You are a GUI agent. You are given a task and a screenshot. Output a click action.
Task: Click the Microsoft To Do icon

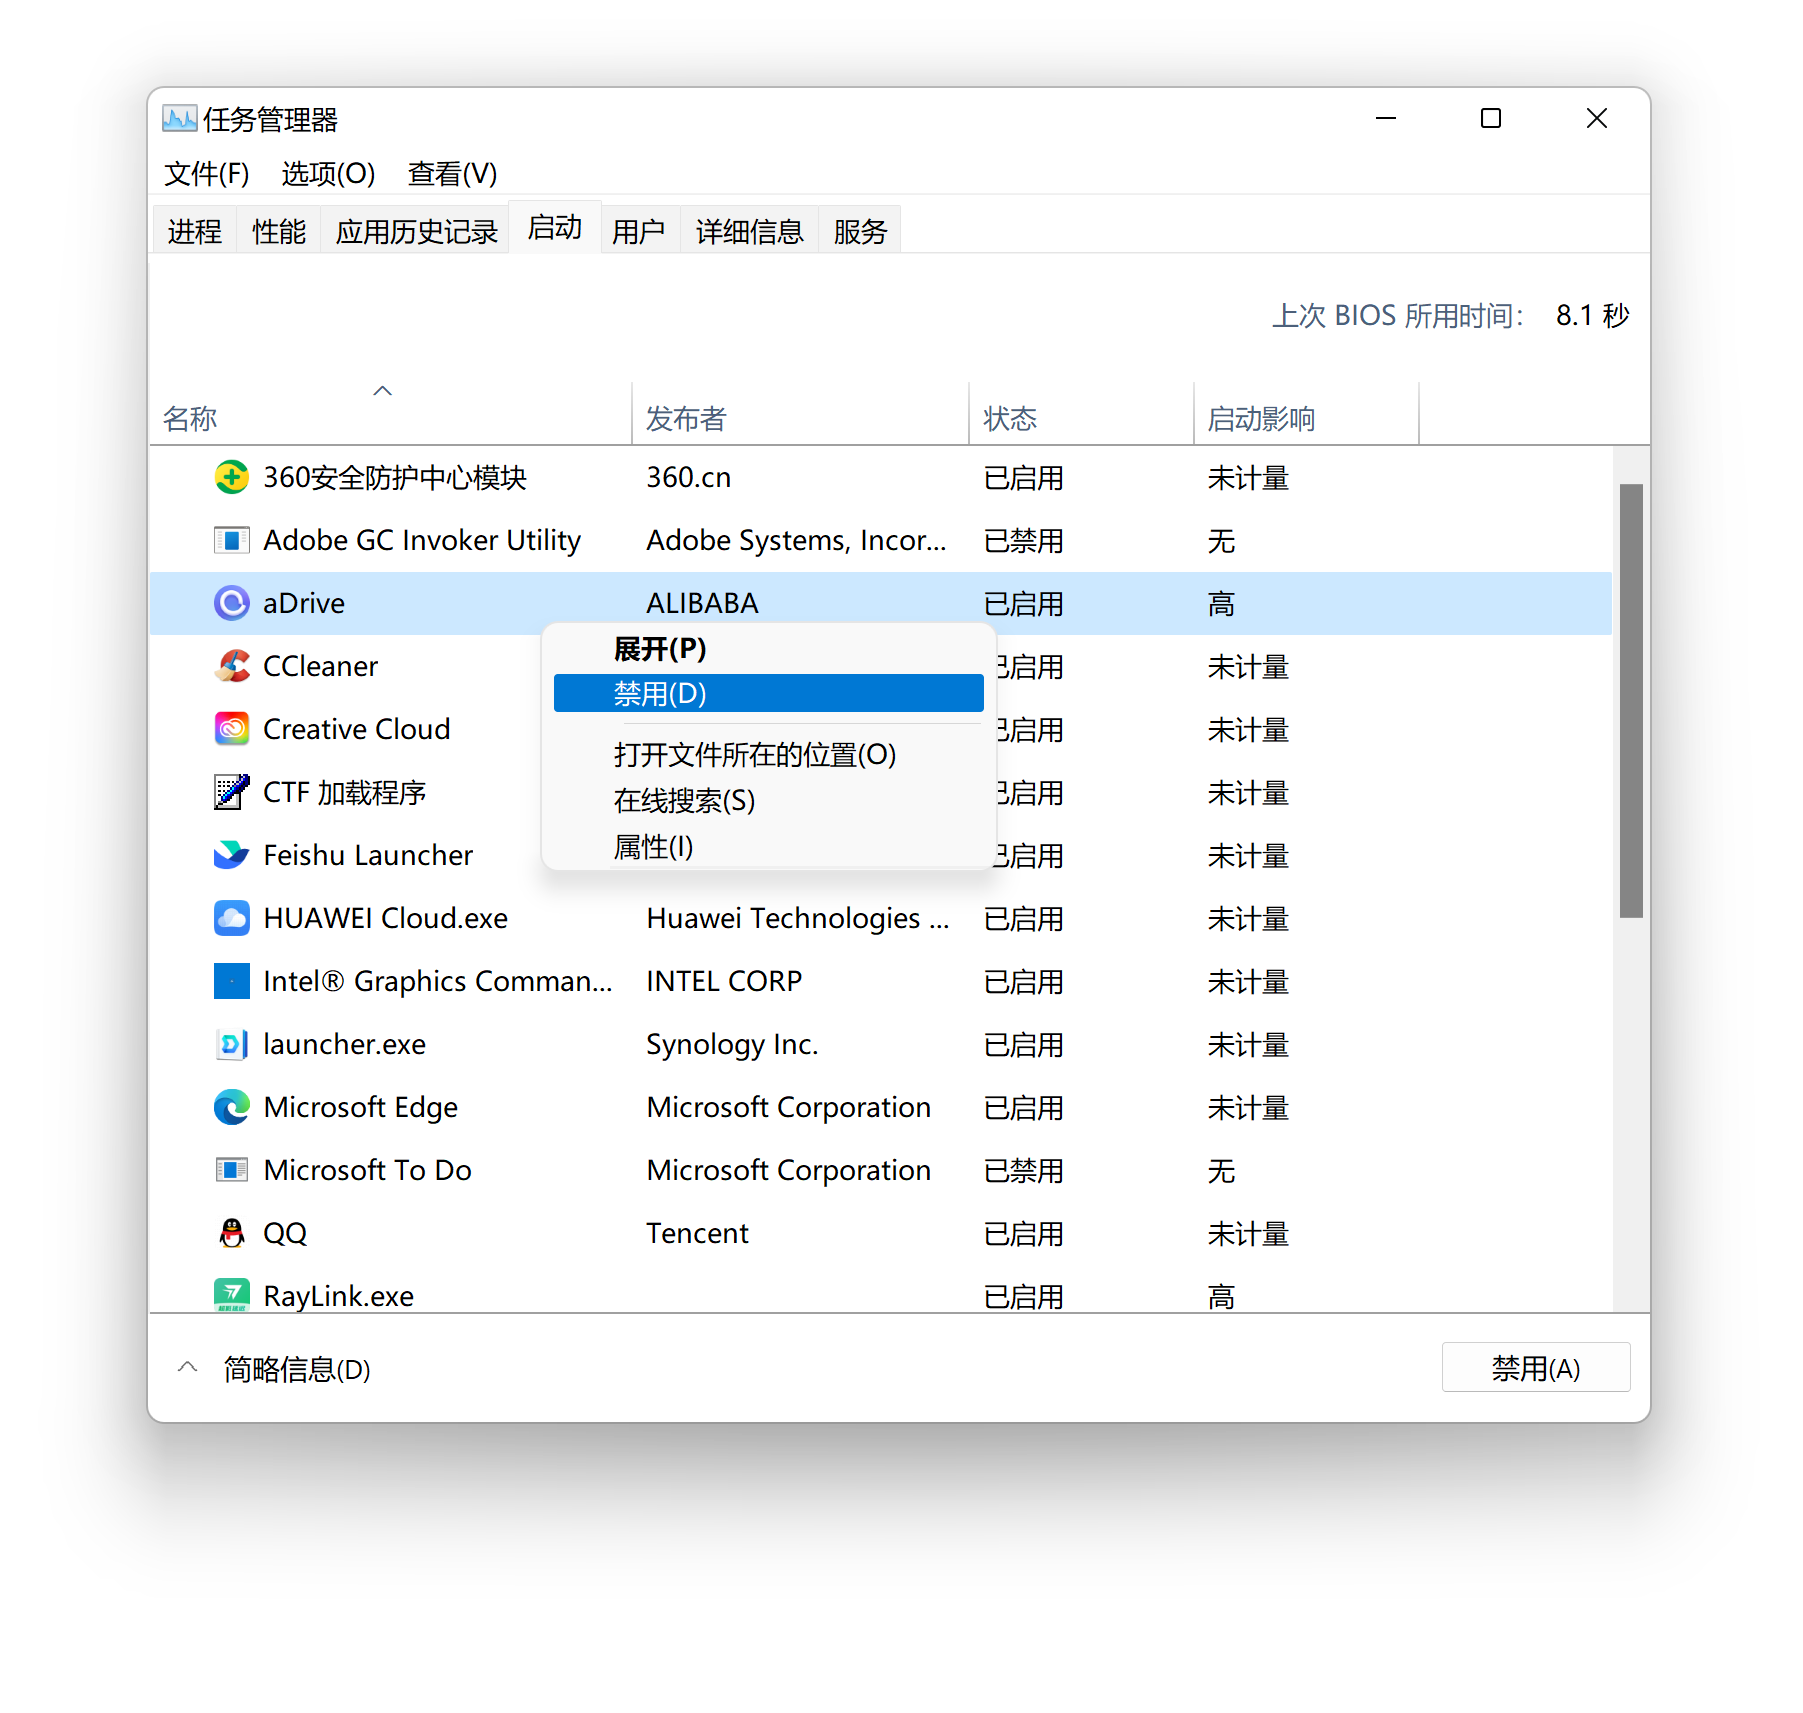[232, 1170]
